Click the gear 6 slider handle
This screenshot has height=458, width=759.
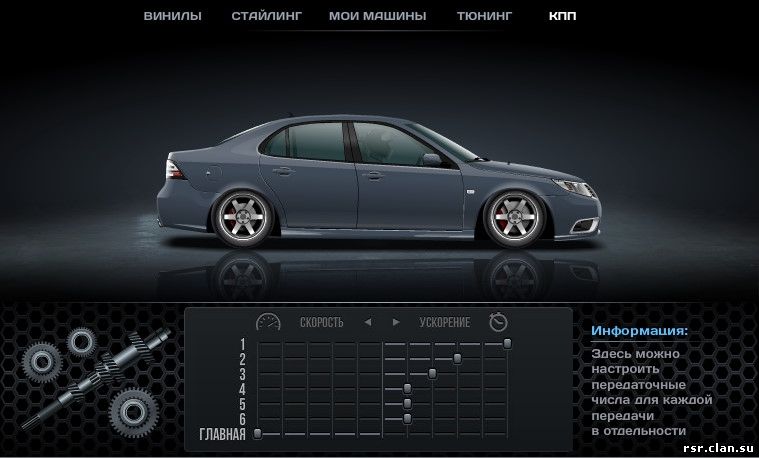pos(407,418)
